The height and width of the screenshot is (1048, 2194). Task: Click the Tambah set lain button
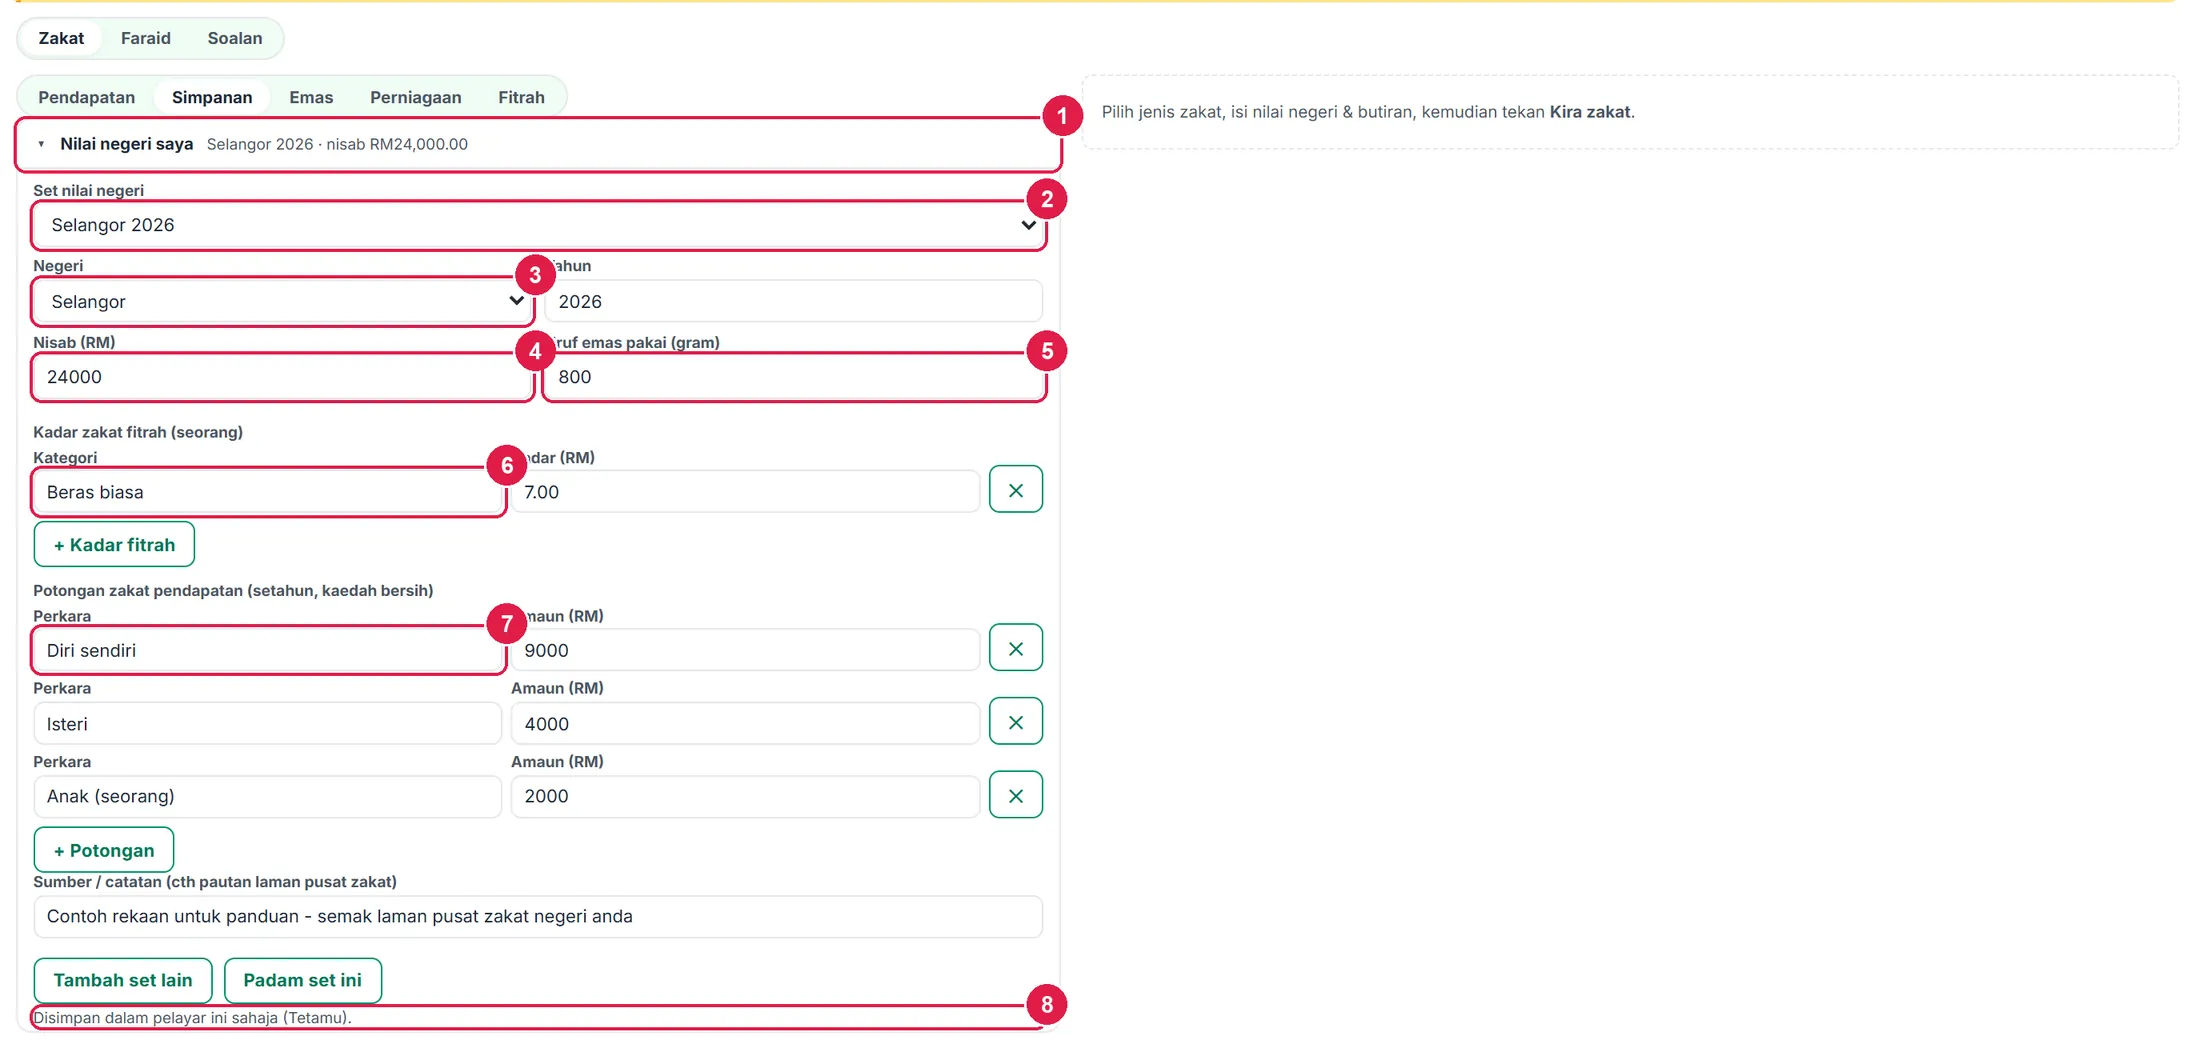point(123,980)
